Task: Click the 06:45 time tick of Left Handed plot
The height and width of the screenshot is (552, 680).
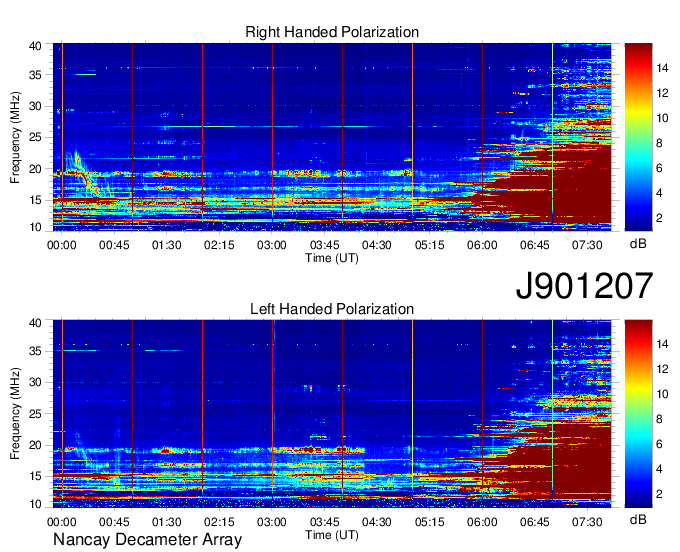Action: pyautogui.click(x=535, y=522)
